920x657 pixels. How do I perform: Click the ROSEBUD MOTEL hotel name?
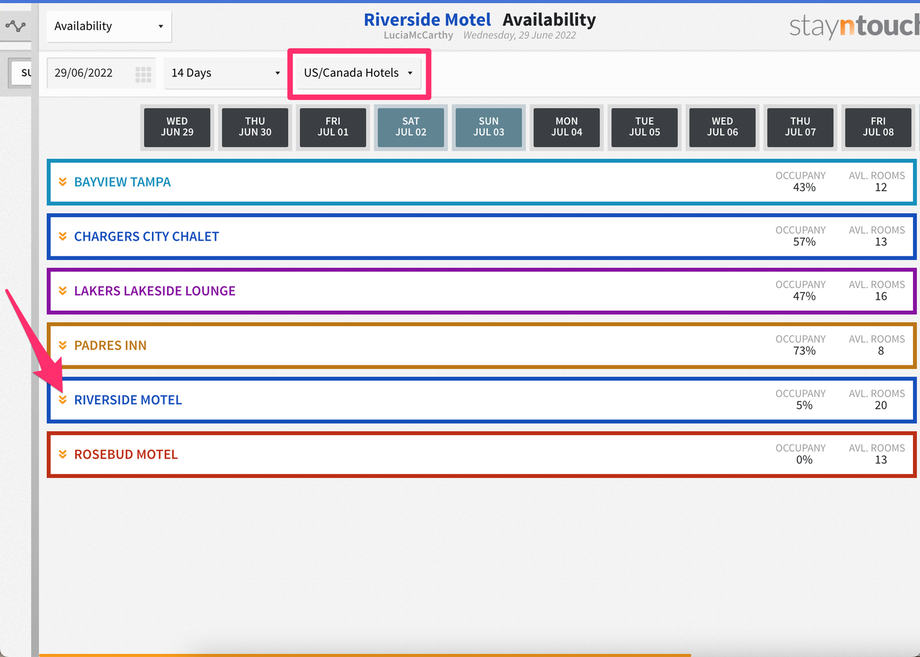[x=126, y=455]
